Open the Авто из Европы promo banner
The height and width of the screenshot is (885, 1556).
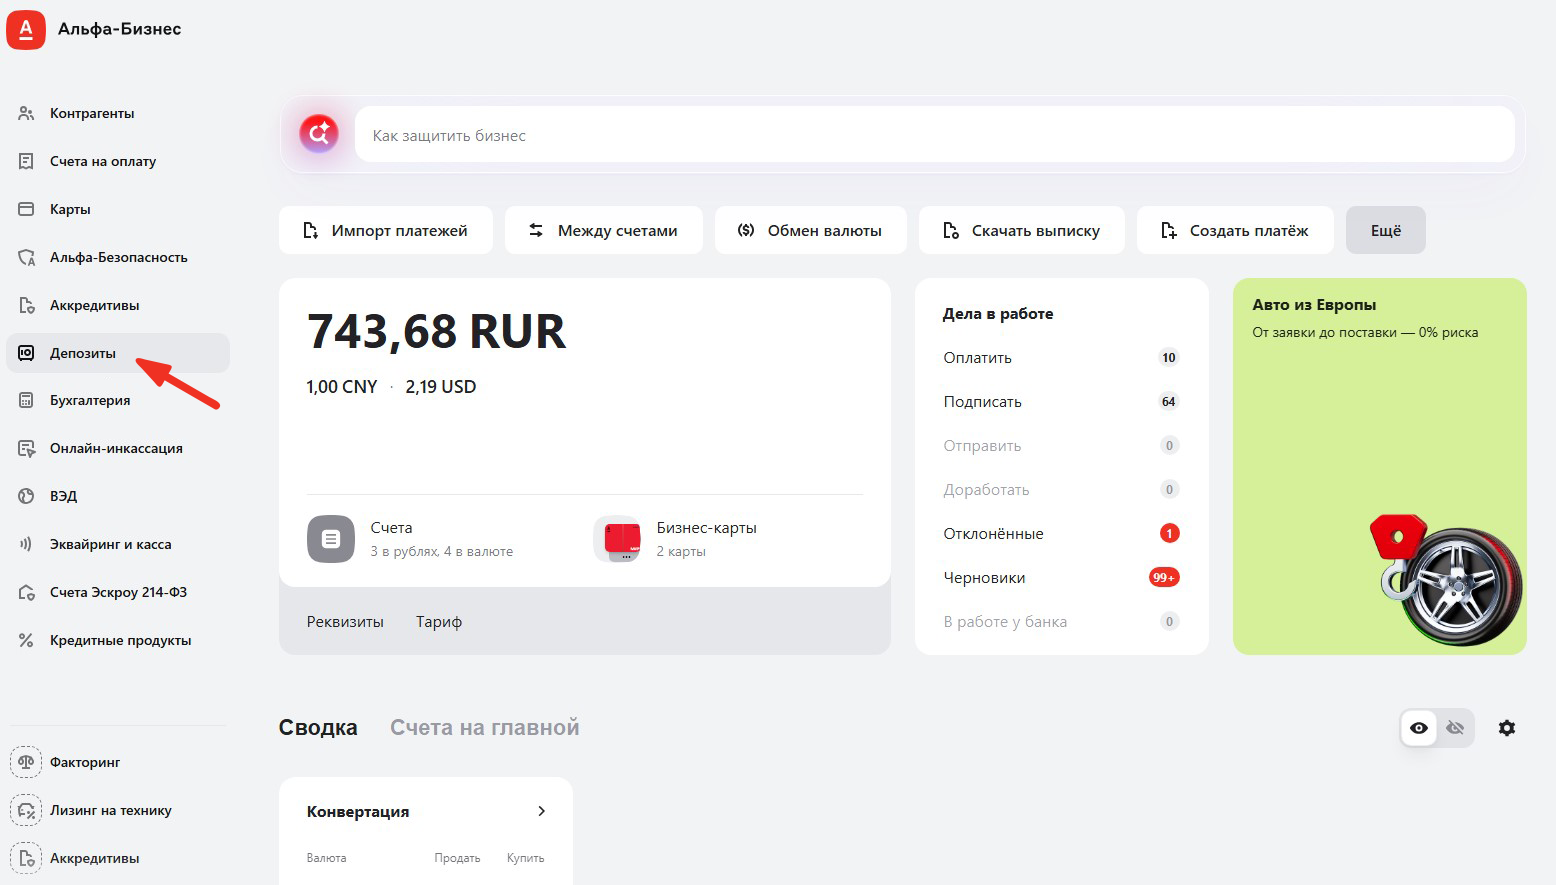pos(1379,466)
